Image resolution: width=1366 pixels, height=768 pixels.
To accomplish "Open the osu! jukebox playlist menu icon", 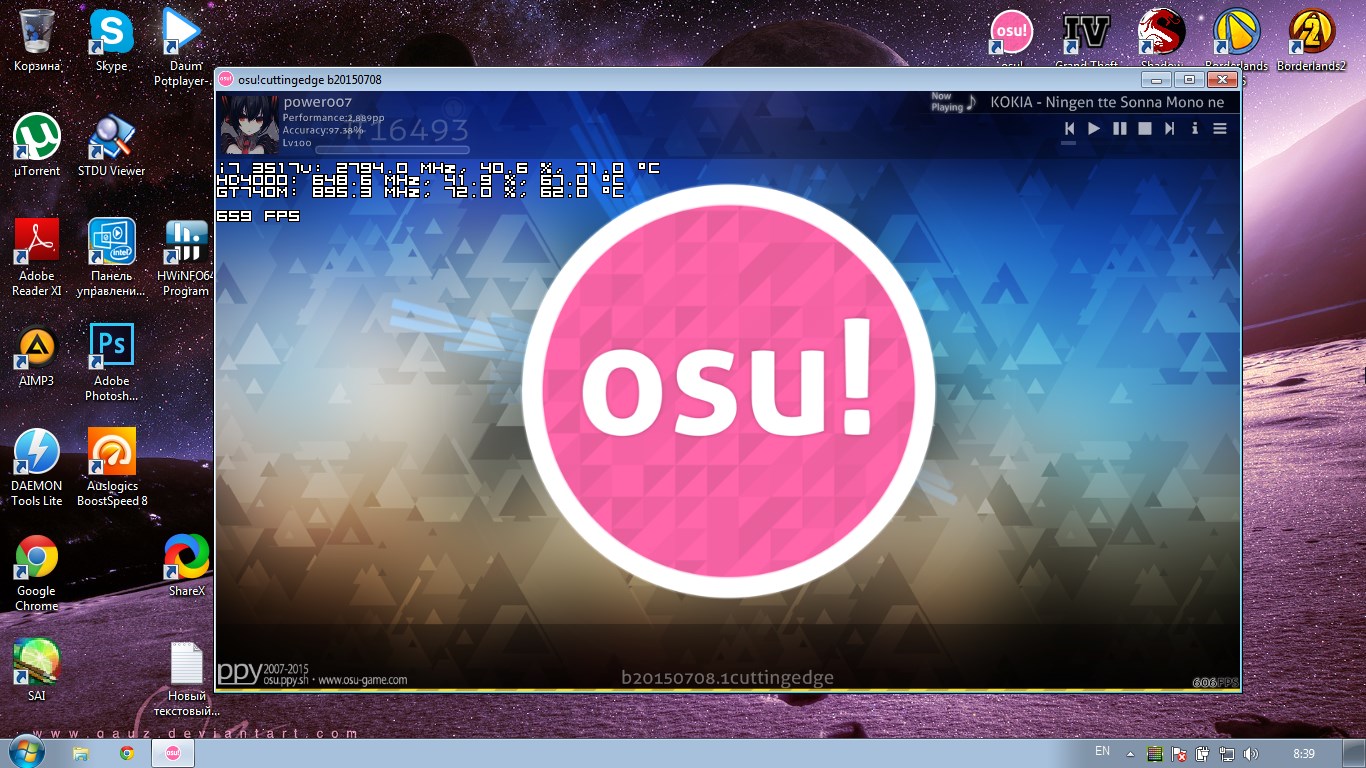I will [1220, 129].
